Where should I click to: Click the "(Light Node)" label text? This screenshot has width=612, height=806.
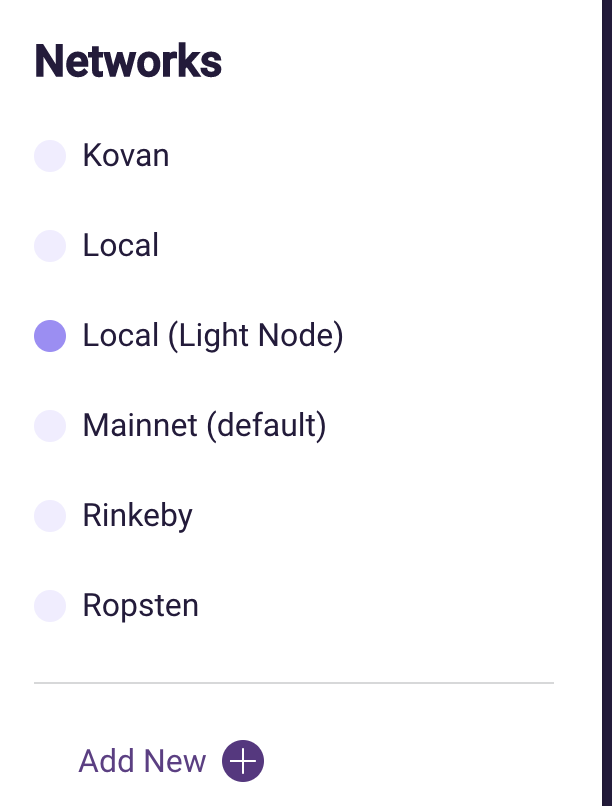255,336
